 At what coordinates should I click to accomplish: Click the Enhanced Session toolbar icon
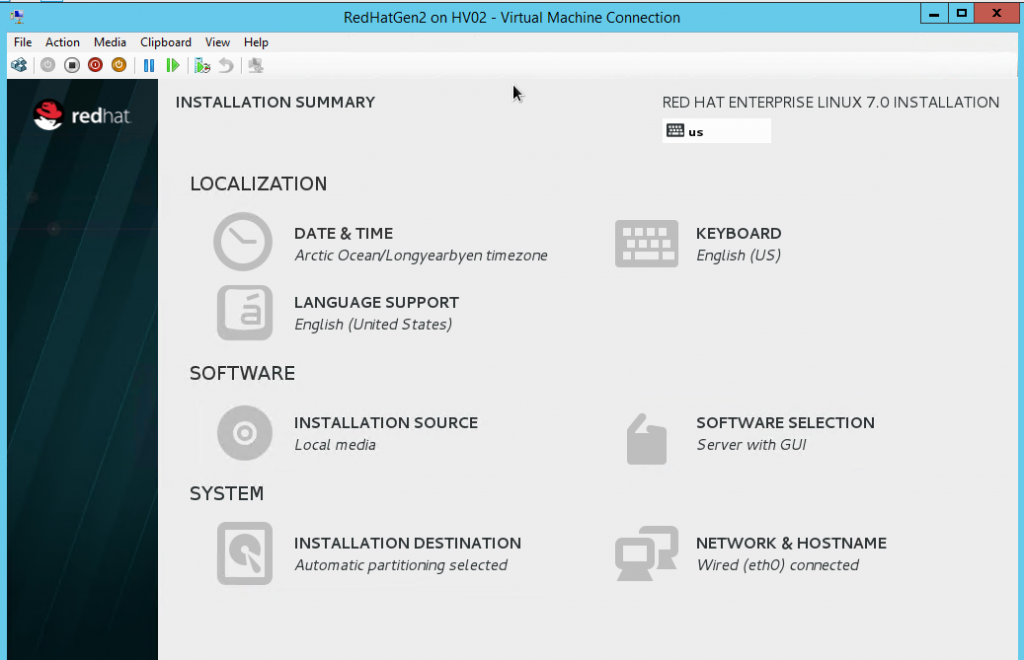(x=256, y=65)
